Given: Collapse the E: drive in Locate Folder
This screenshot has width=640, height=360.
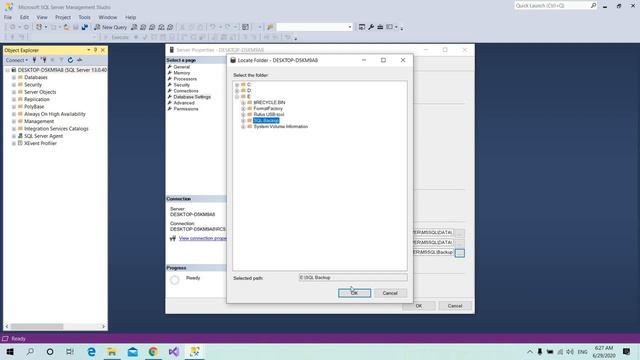Looking at the screenshot, I should click(237, 96).
